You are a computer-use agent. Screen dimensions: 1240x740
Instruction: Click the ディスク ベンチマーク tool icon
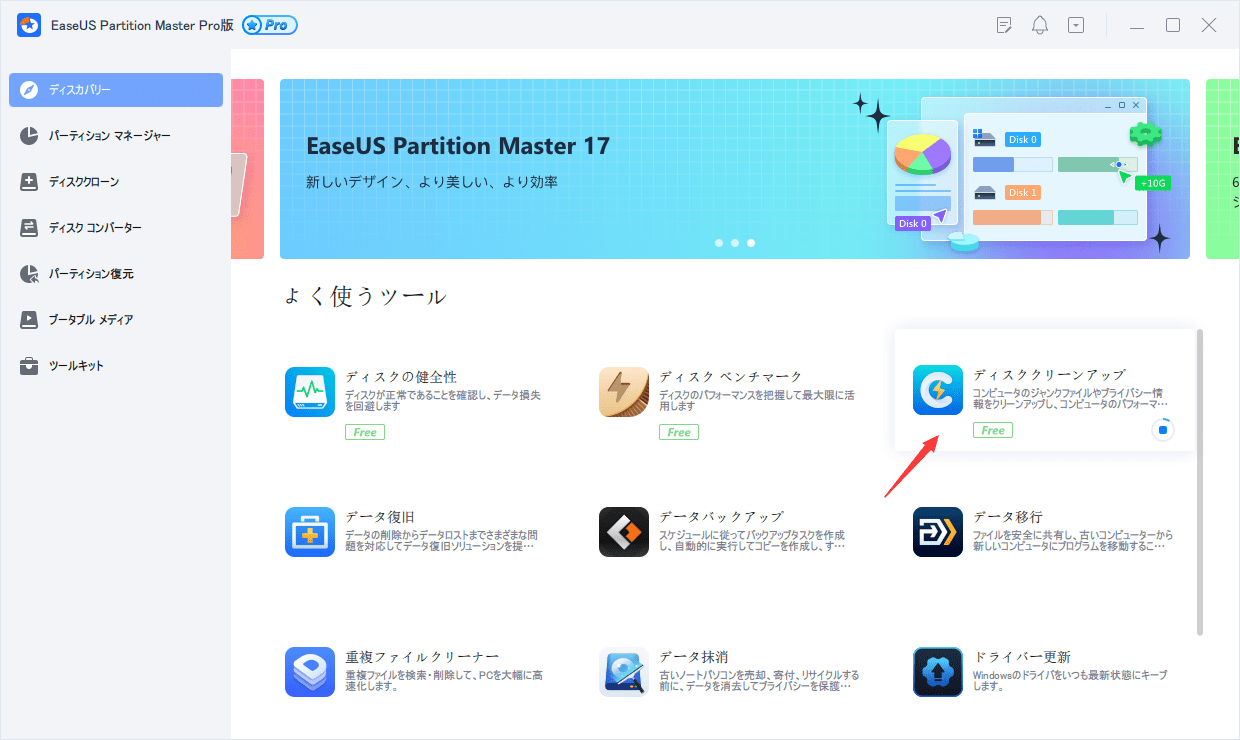pos(624,392)
